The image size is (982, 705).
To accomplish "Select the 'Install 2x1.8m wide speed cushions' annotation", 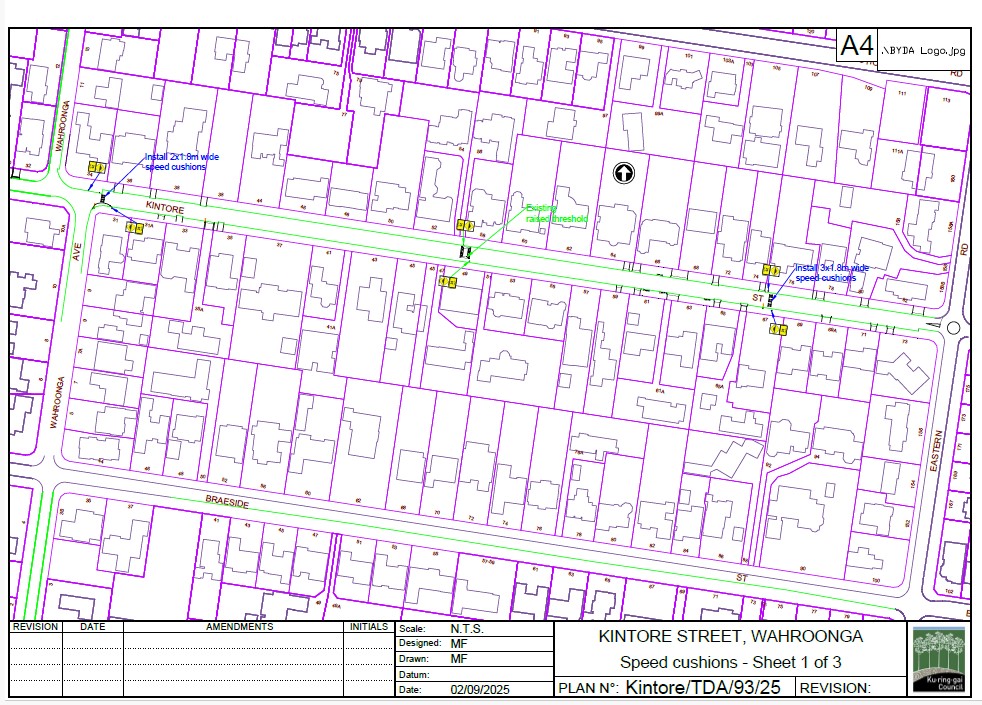I will click(181, 162).
